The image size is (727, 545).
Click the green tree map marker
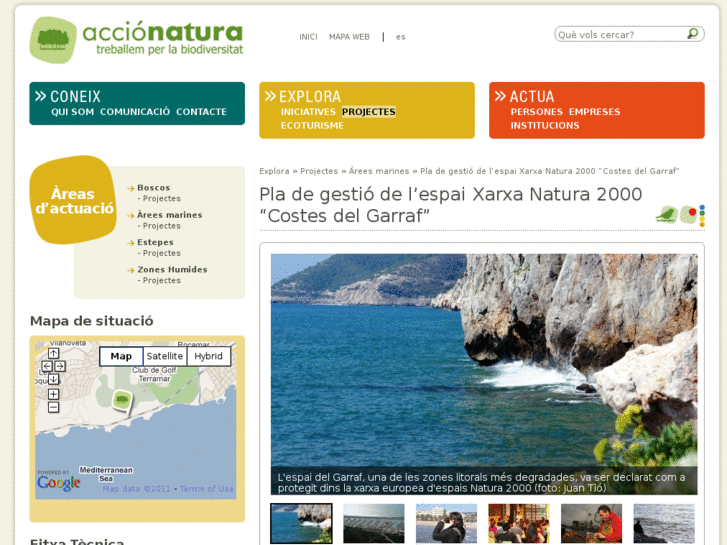(122, 401)
